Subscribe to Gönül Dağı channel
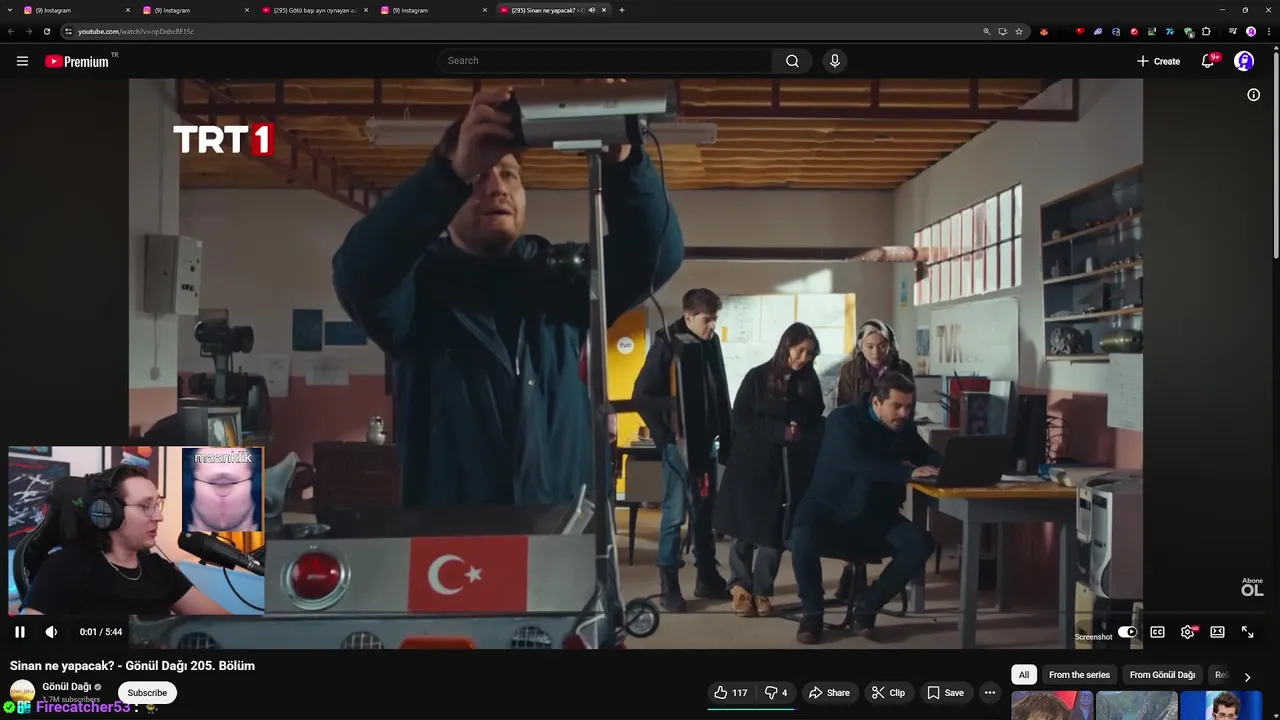The image size is (1280, 720). click(x=147, y=693)
